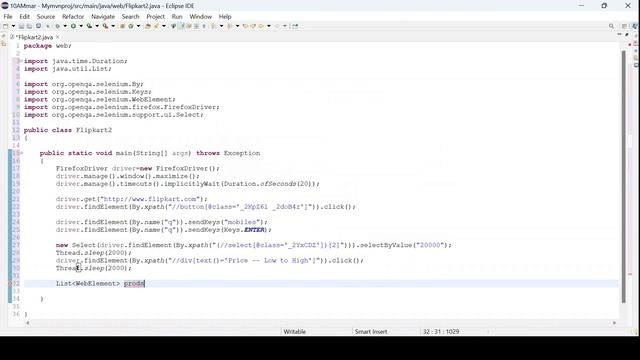Image resolution: width=640 pixels, height=360 pixels.
Task: Open the Help menu
Action: 225,17
